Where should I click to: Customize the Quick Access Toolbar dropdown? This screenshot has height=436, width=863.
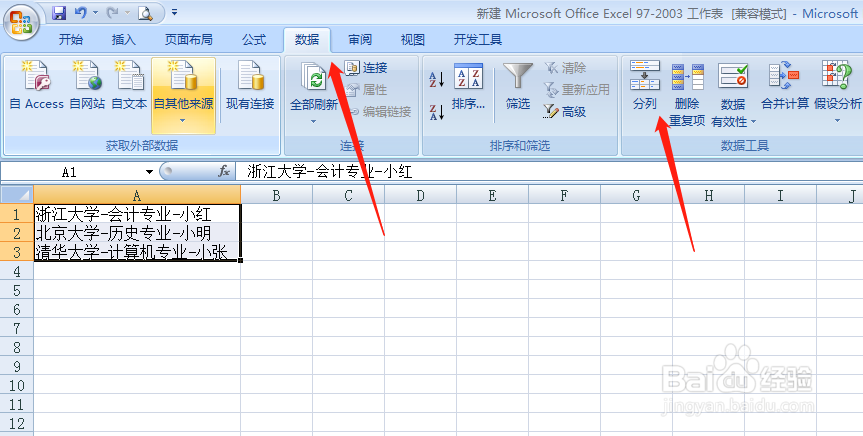174,12
